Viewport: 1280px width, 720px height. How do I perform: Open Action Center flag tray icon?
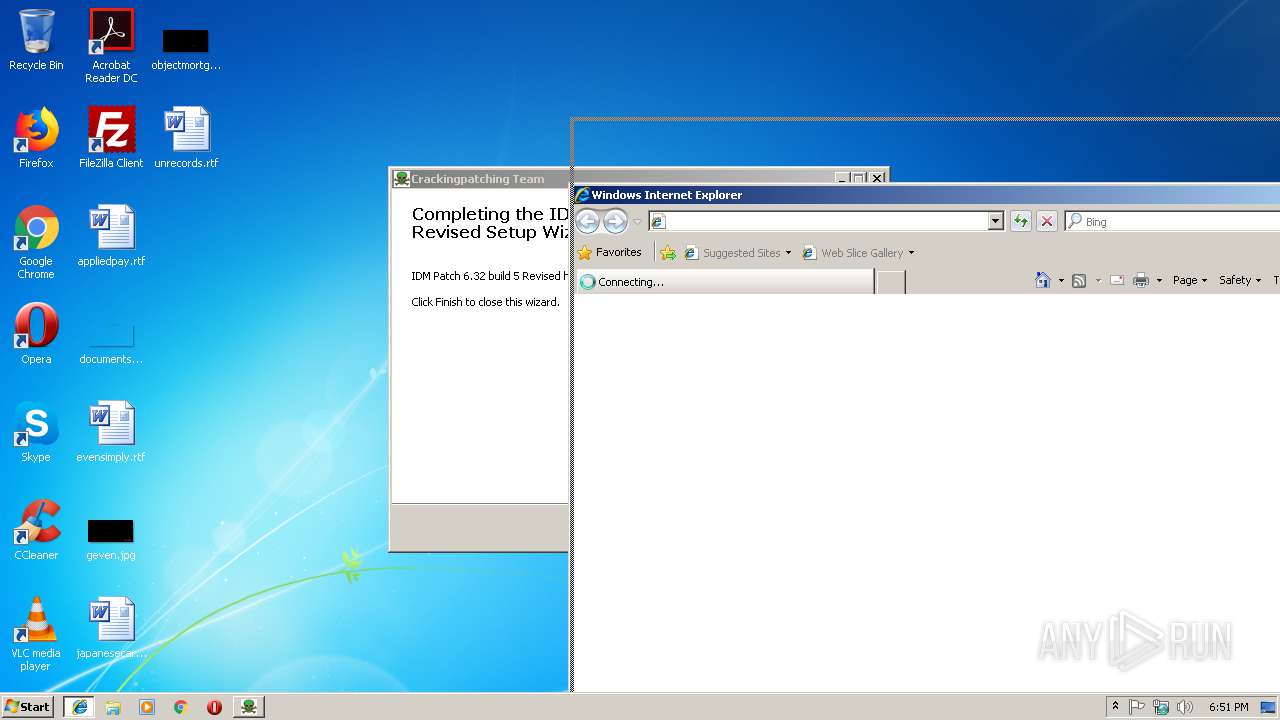pos(1137,707)
